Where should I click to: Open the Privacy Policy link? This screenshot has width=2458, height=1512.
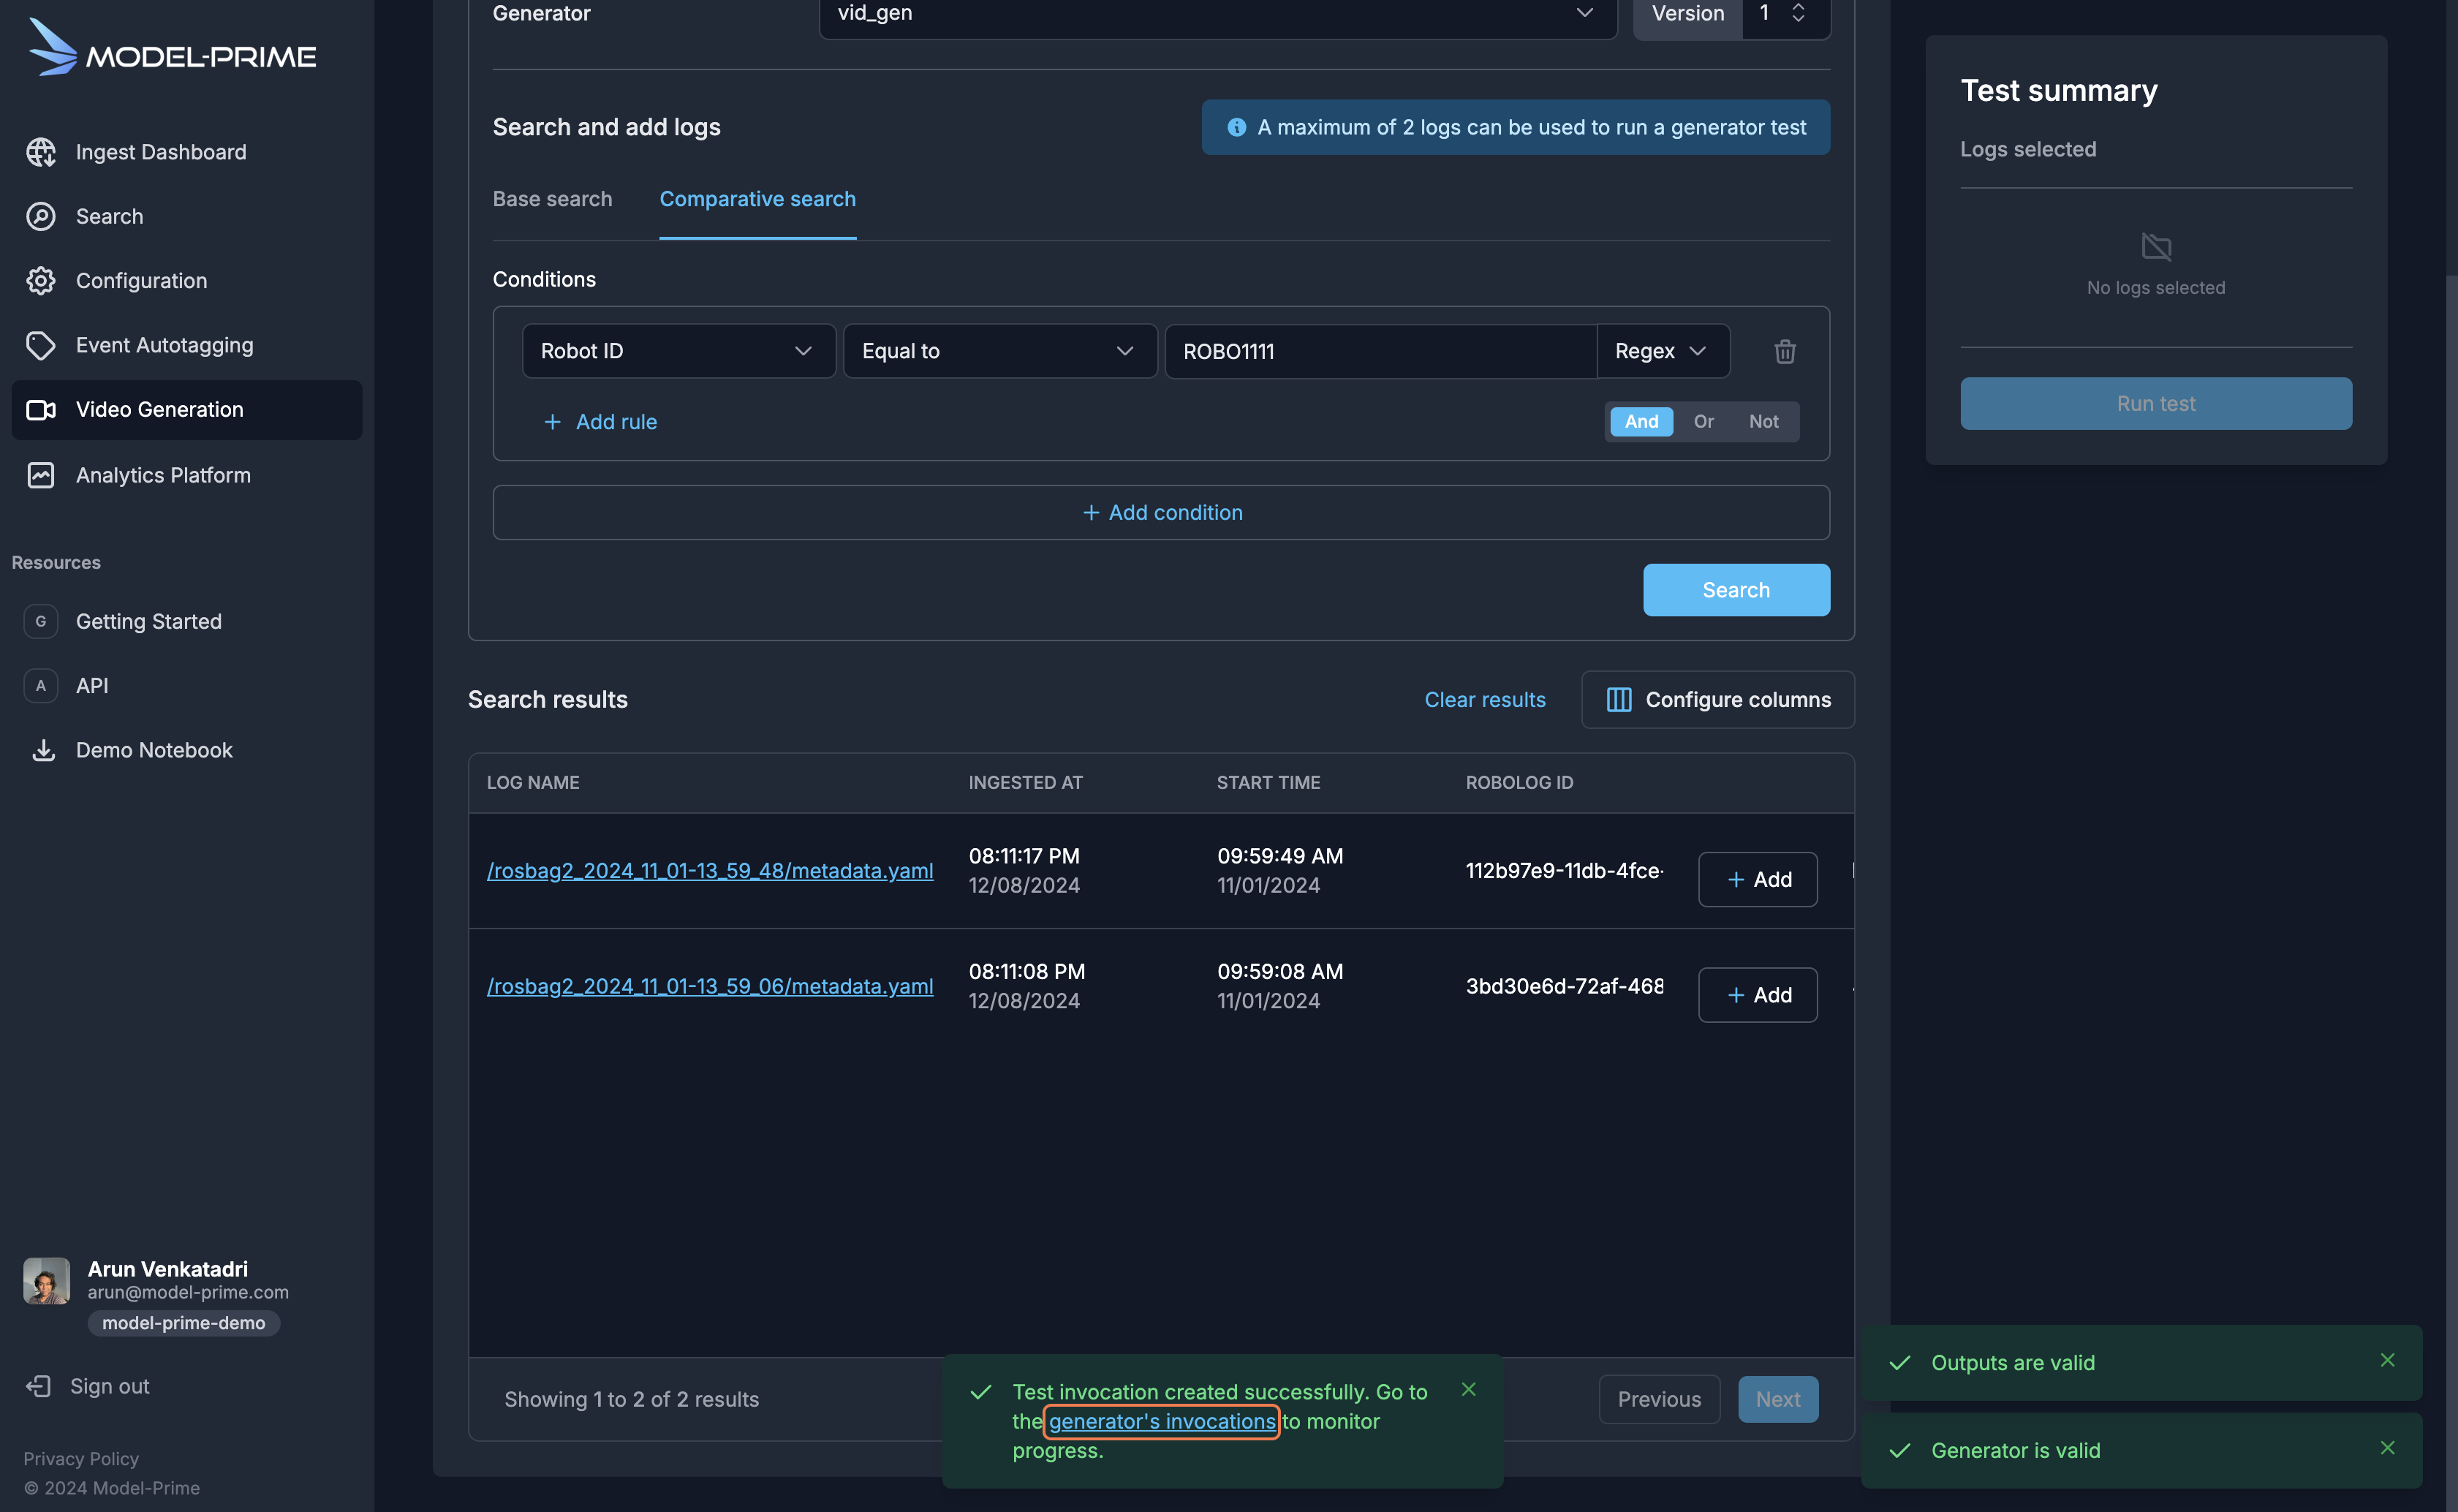[x=81, y=1458]
